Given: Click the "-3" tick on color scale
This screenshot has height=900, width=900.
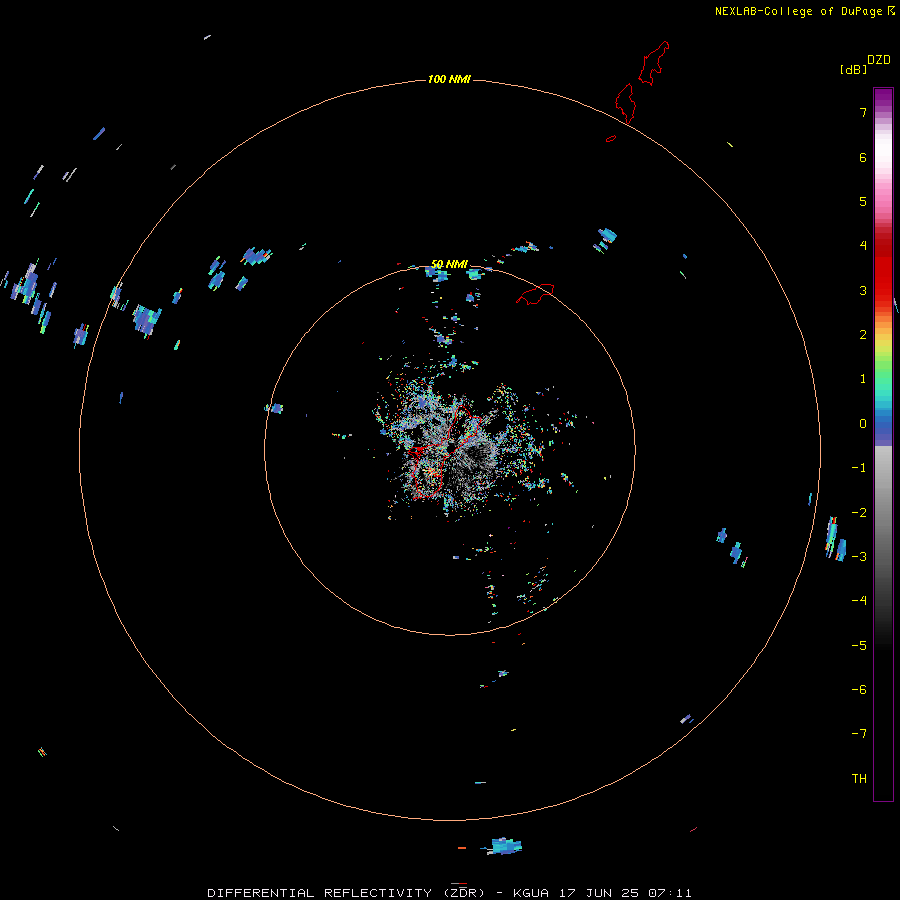Looking at the screenshot, I should [859, 557].
